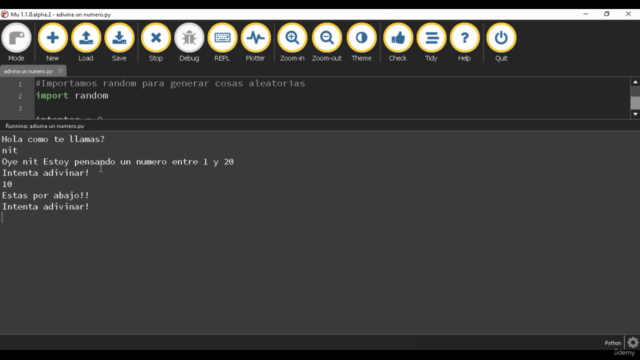
Task: Click output text 'Estas por abajo!!'
Action: 45,196
